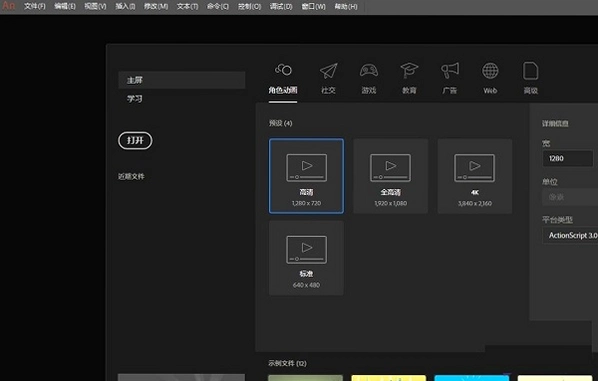The image size is (598, 381).
Task: Click the 预设 (4) heading
Action: [x=280, y=123]
